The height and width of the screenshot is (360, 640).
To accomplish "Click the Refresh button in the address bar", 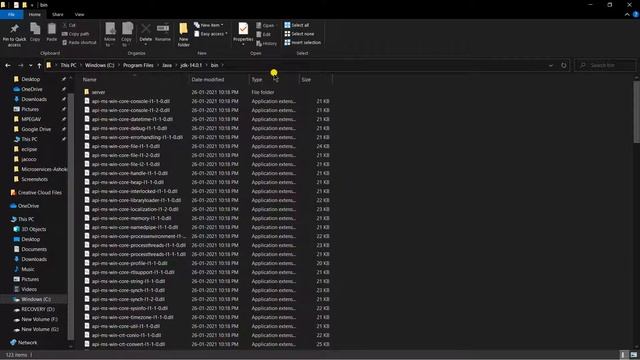I will click(564, 65).
